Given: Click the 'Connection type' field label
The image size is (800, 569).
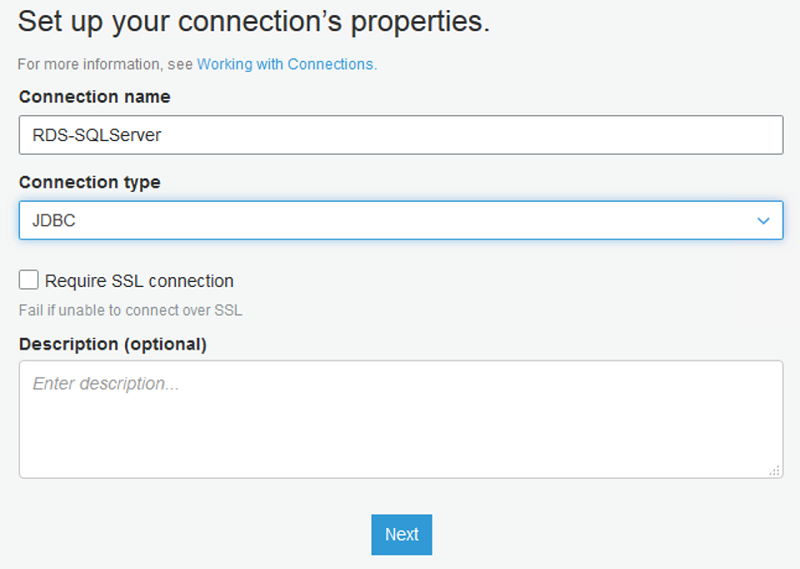Looking at the screenshot, I should pyautogui.click(x=89, y=182).
